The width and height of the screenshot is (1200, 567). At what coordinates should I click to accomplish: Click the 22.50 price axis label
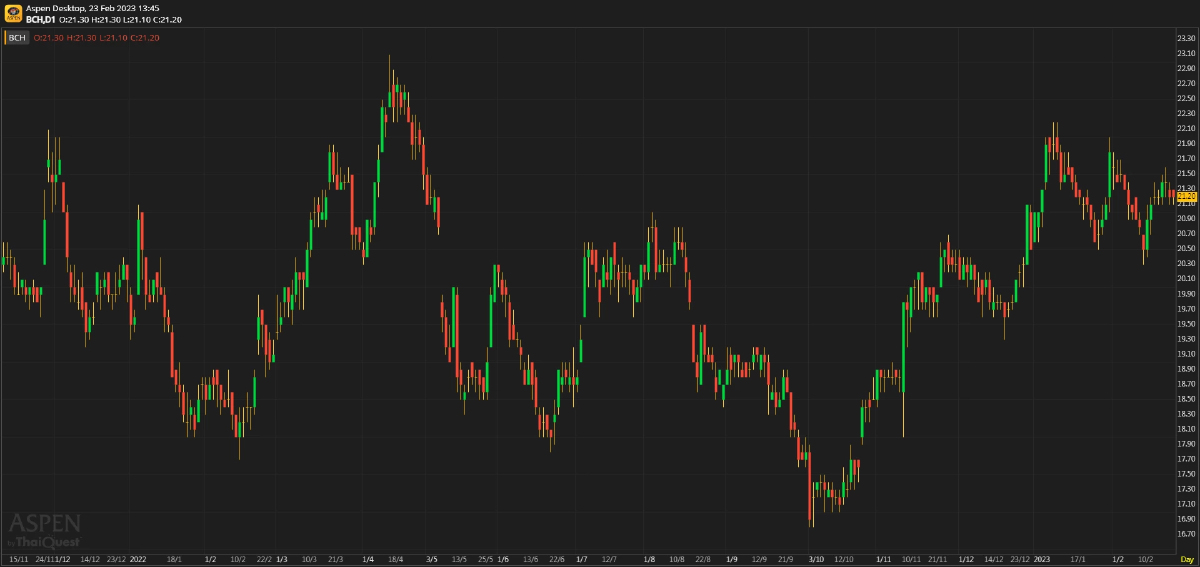click(1187, 98)
